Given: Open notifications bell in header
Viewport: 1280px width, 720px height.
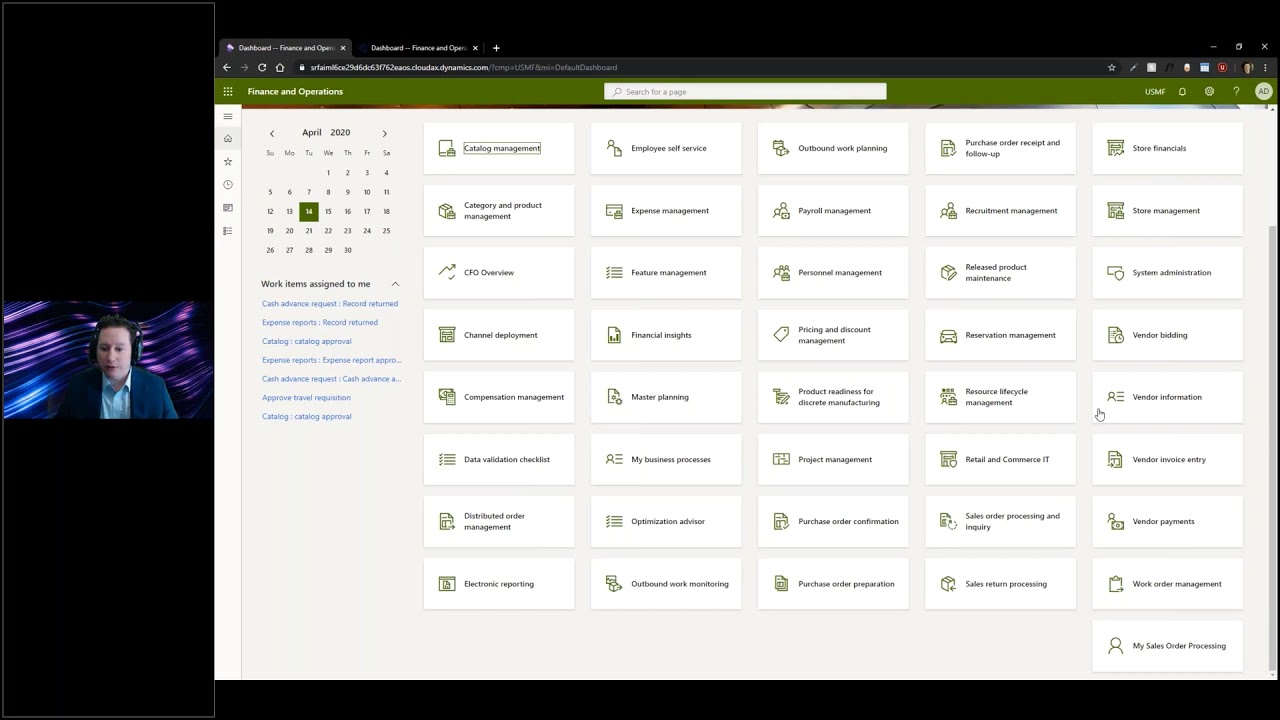Looking at the screenshot, I should [x=1182, y=91].
